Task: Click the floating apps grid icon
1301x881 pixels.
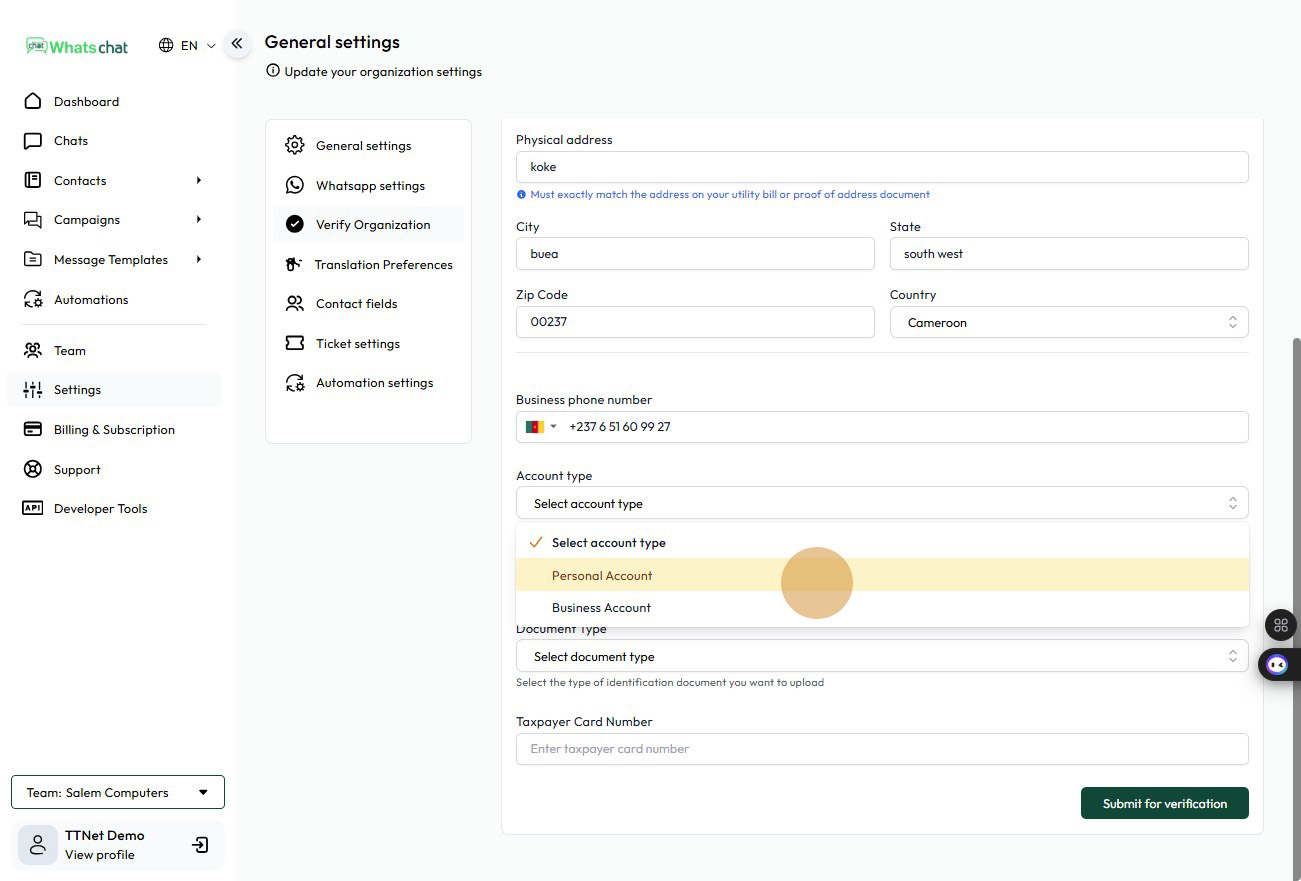Action: [x=1280, y=626]
